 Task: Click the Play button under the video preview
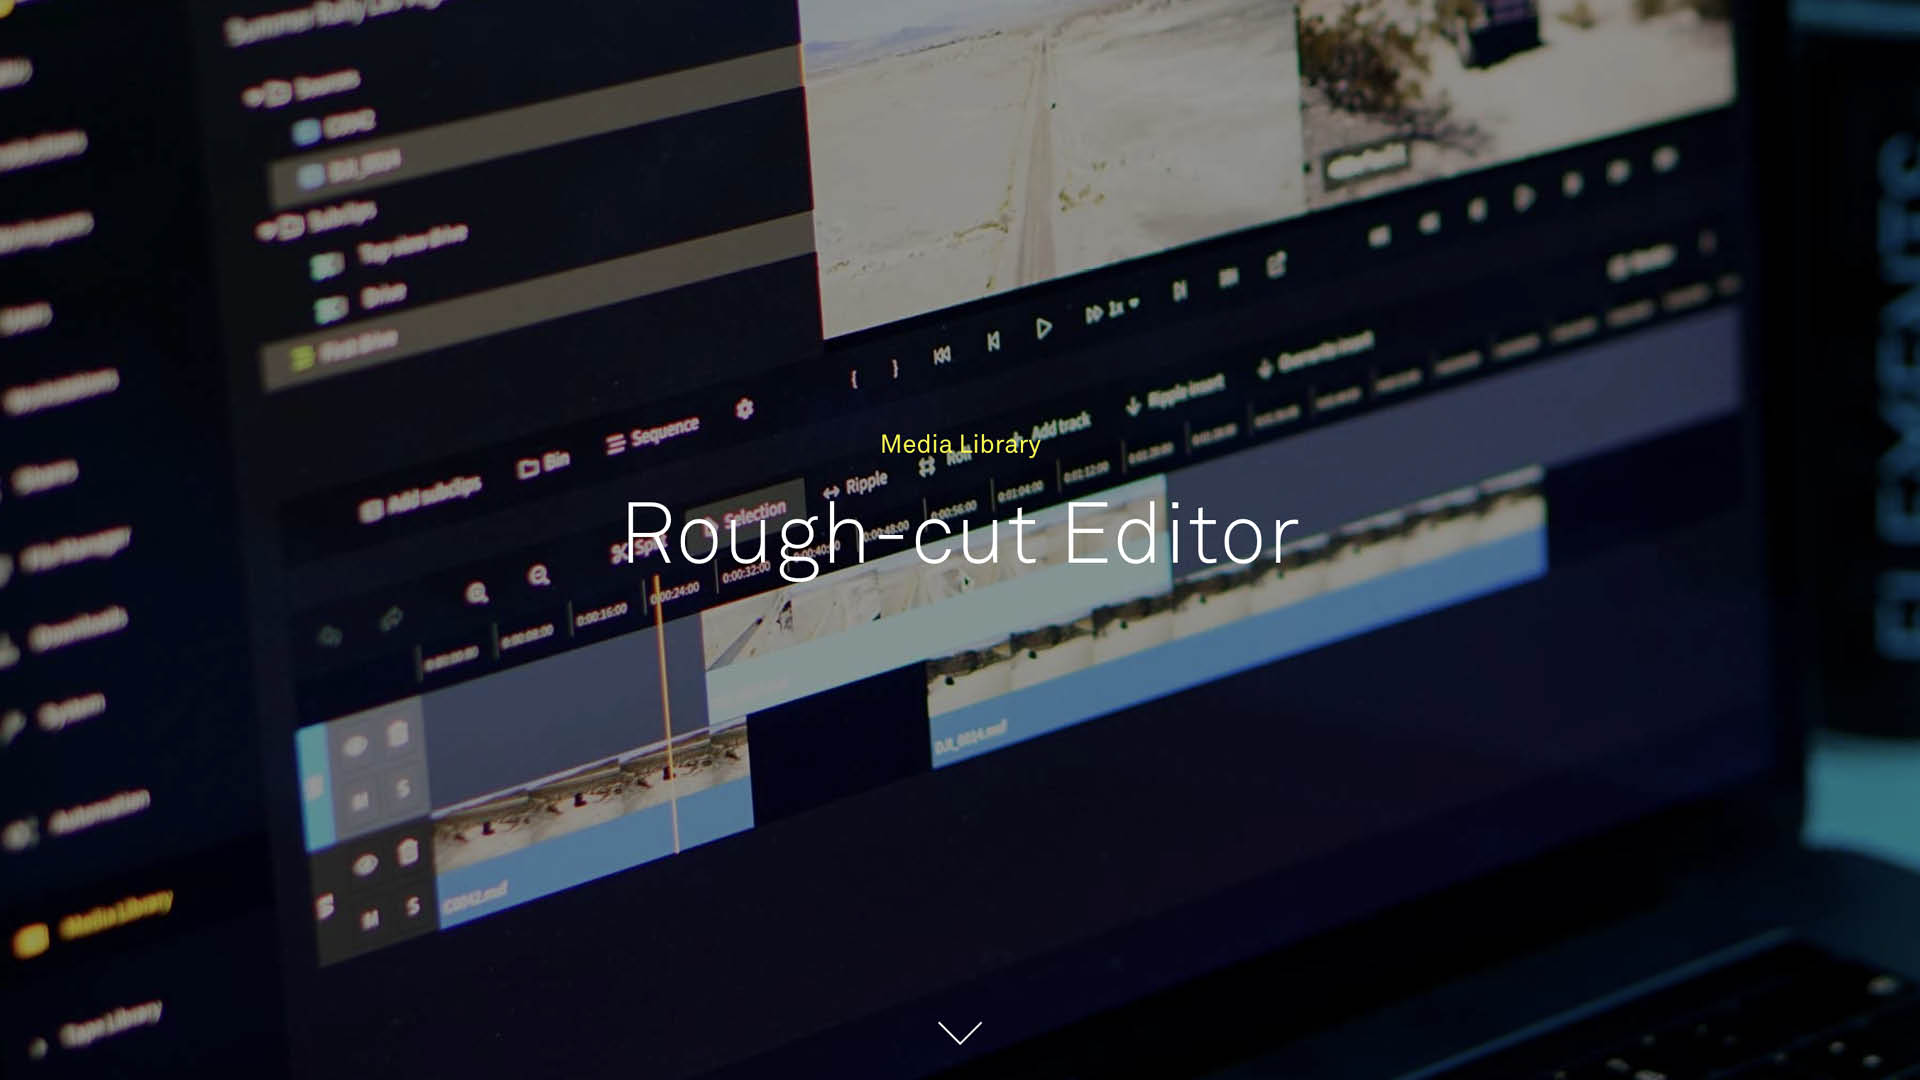[x=1043, y=328]
